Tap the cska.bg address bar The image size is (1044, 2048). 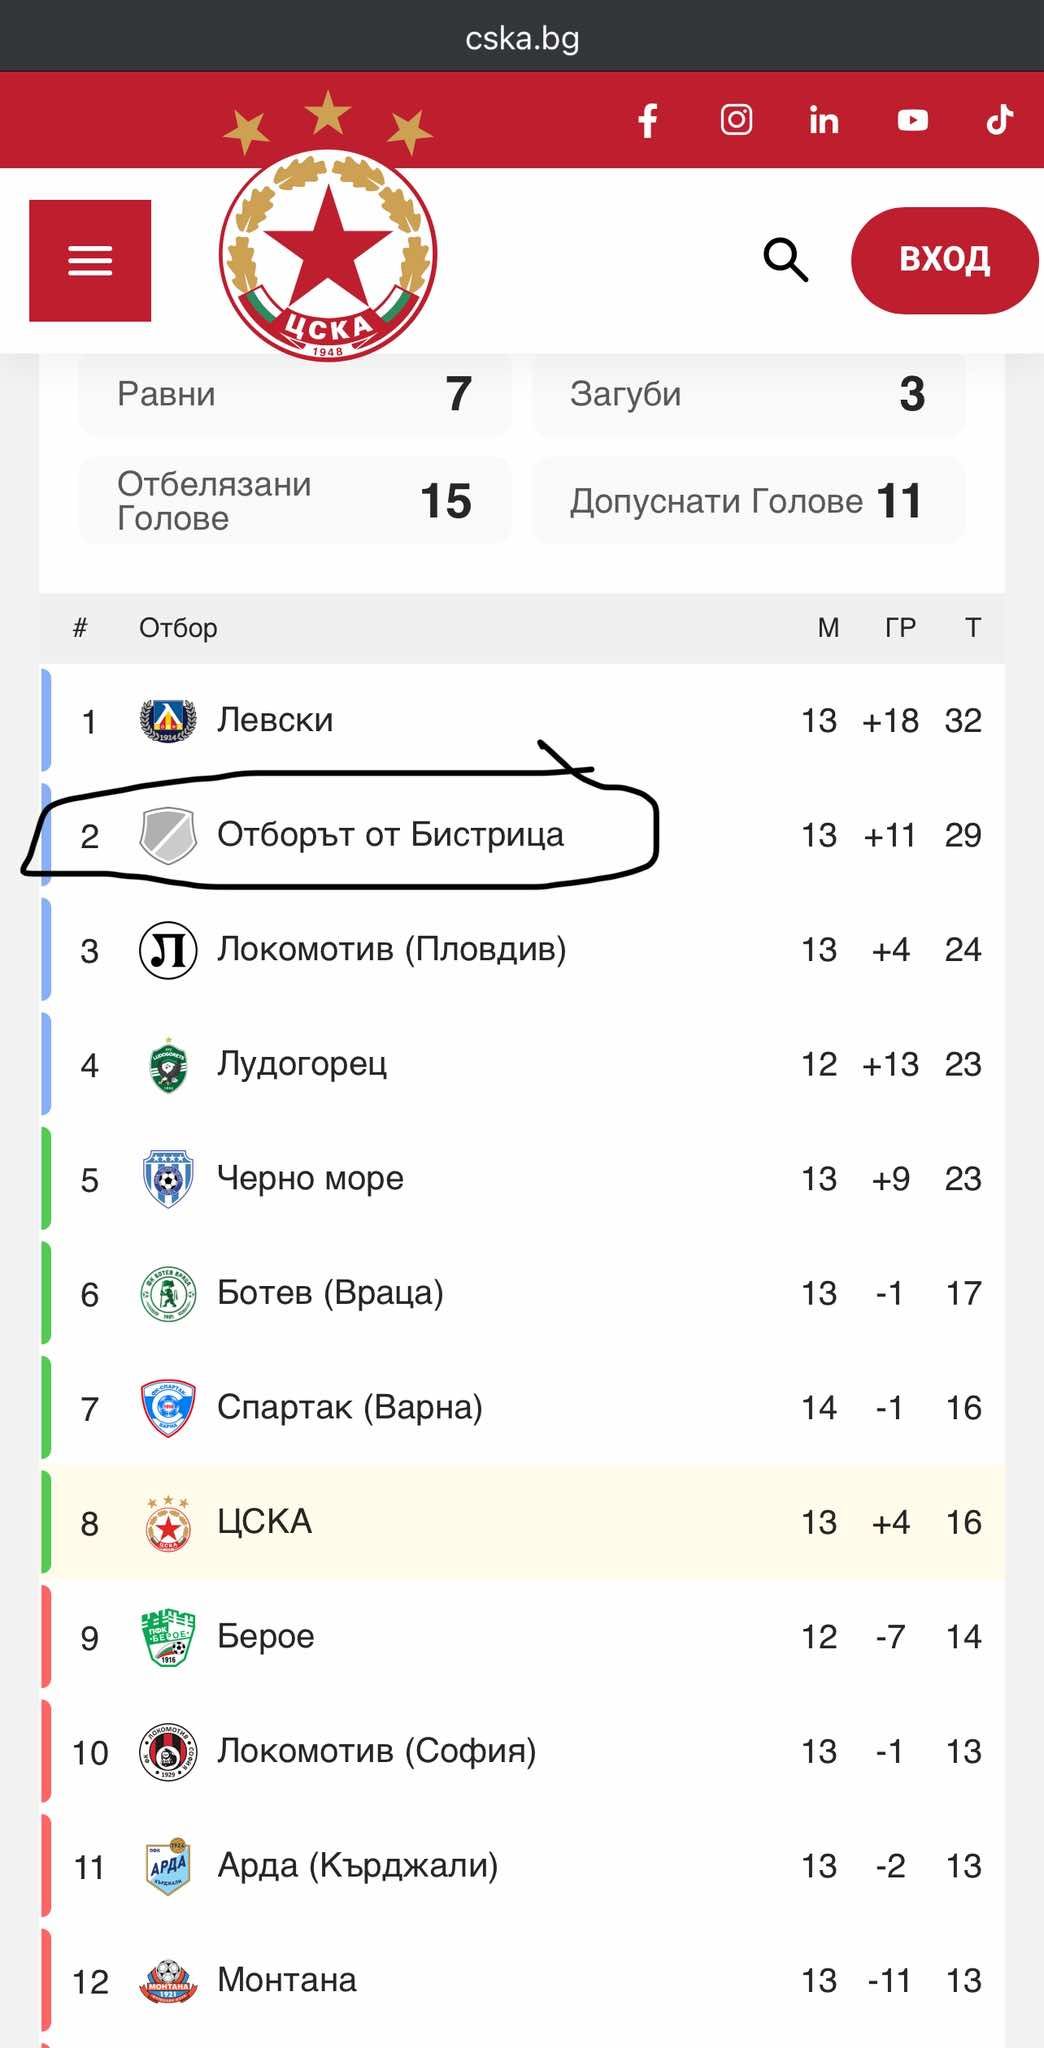522,38
